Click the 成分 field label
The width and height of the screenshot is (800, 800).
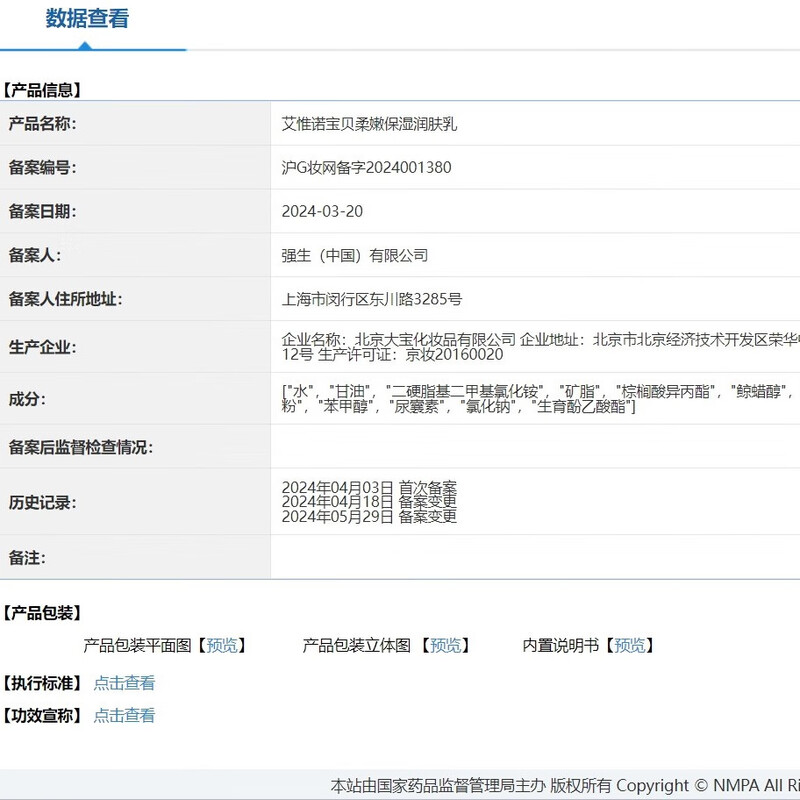click(x=27, y=399)
